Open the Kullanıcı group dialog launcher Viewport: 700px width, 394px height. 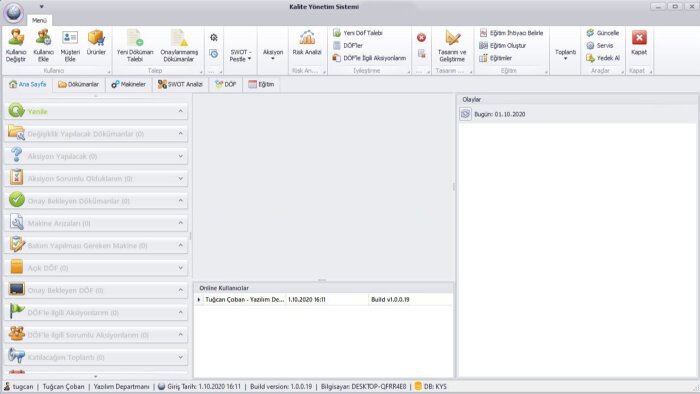tap(108, 71)
